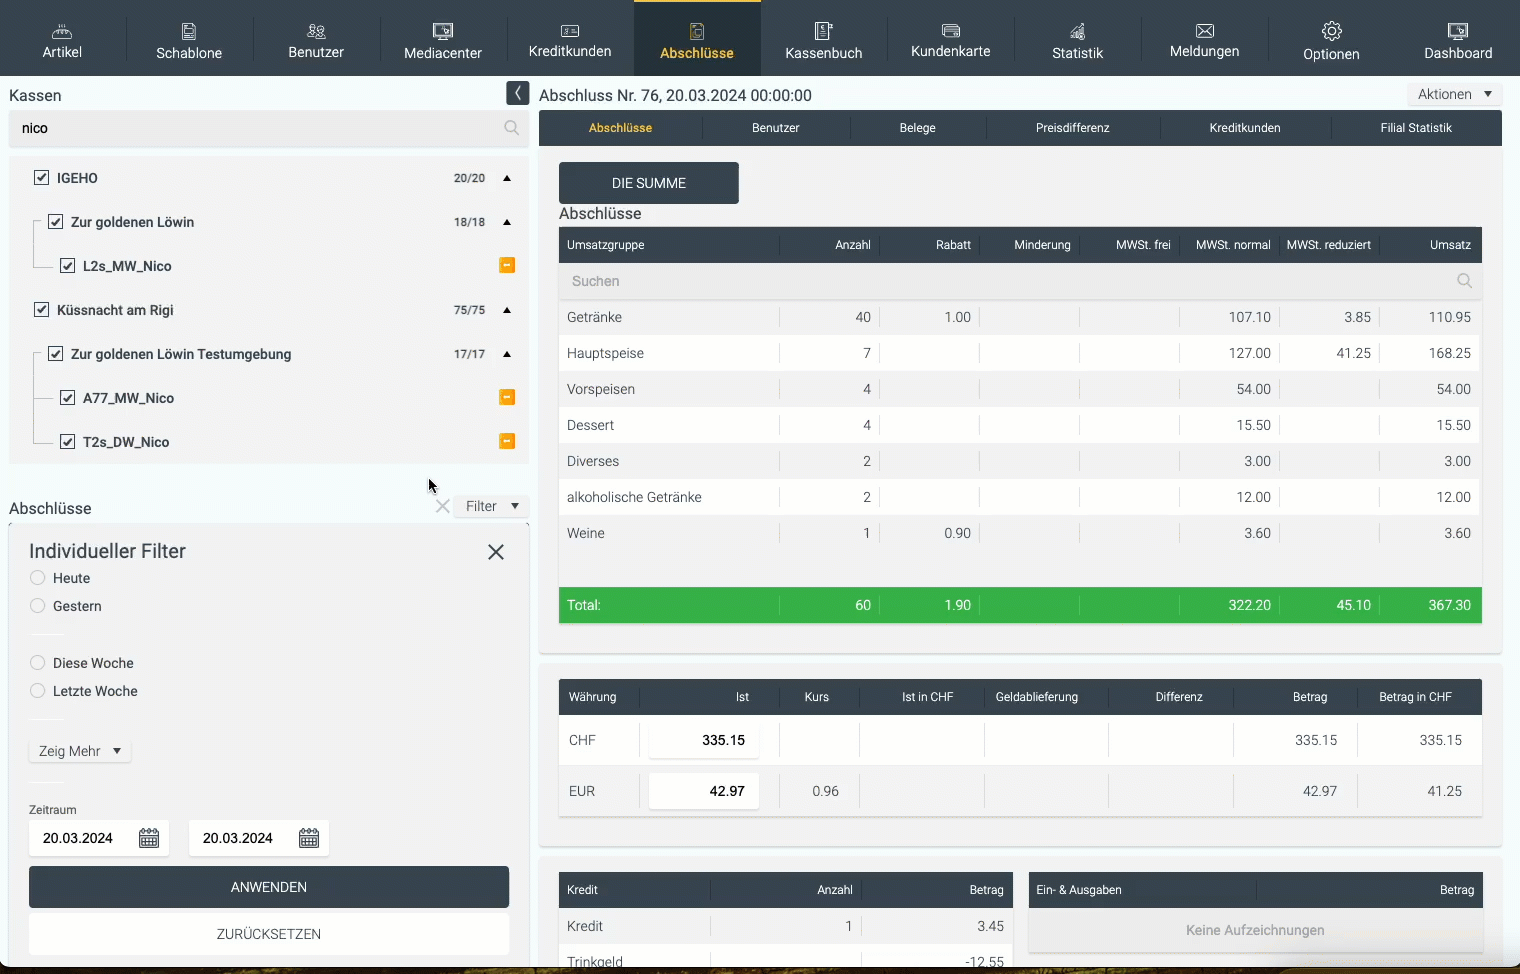
Task: Select the Gestern radio option
Action: [37, 605]
